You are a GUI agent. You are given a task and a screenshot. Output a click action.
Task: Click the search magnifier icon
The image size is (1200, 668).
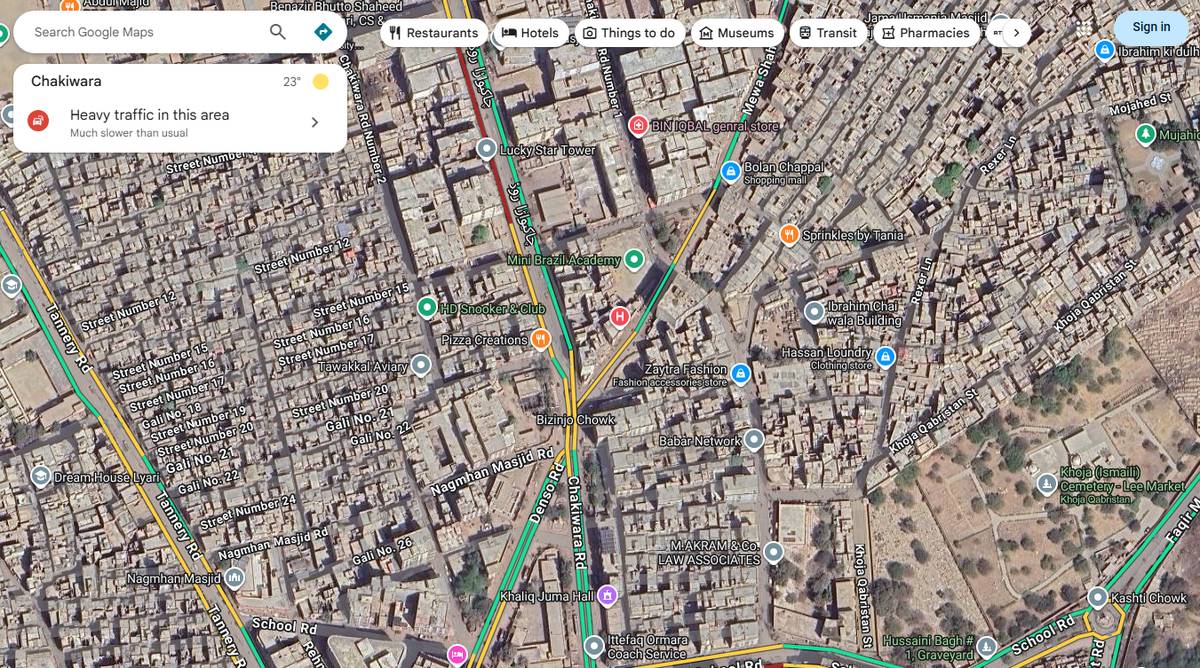(277, 32)
